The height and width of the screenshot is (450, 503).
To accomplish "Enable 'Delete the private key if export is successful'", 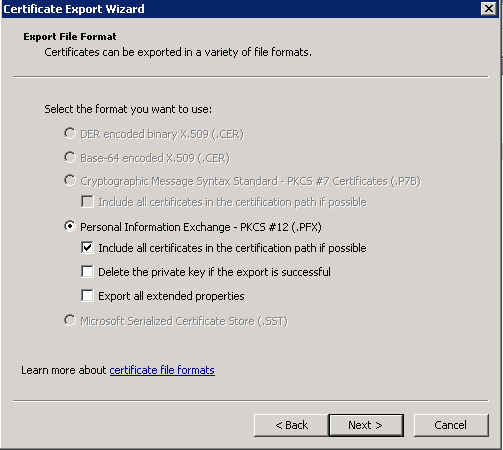I will [x=87, y=272].
